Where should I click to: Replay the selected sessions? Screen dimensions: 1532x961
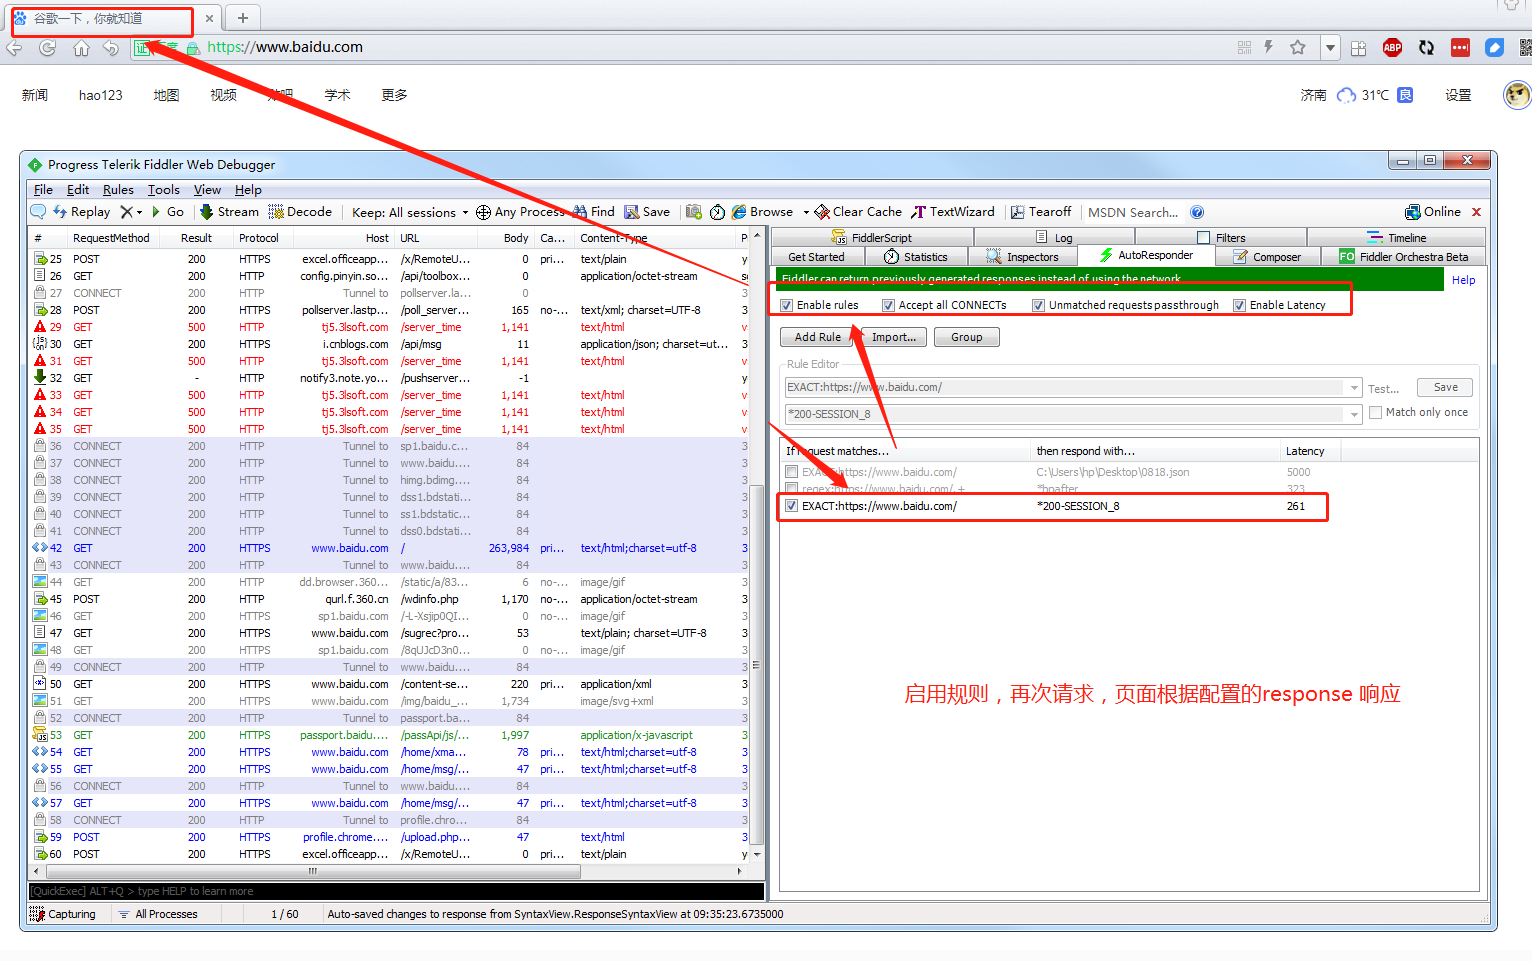[81, 212]
